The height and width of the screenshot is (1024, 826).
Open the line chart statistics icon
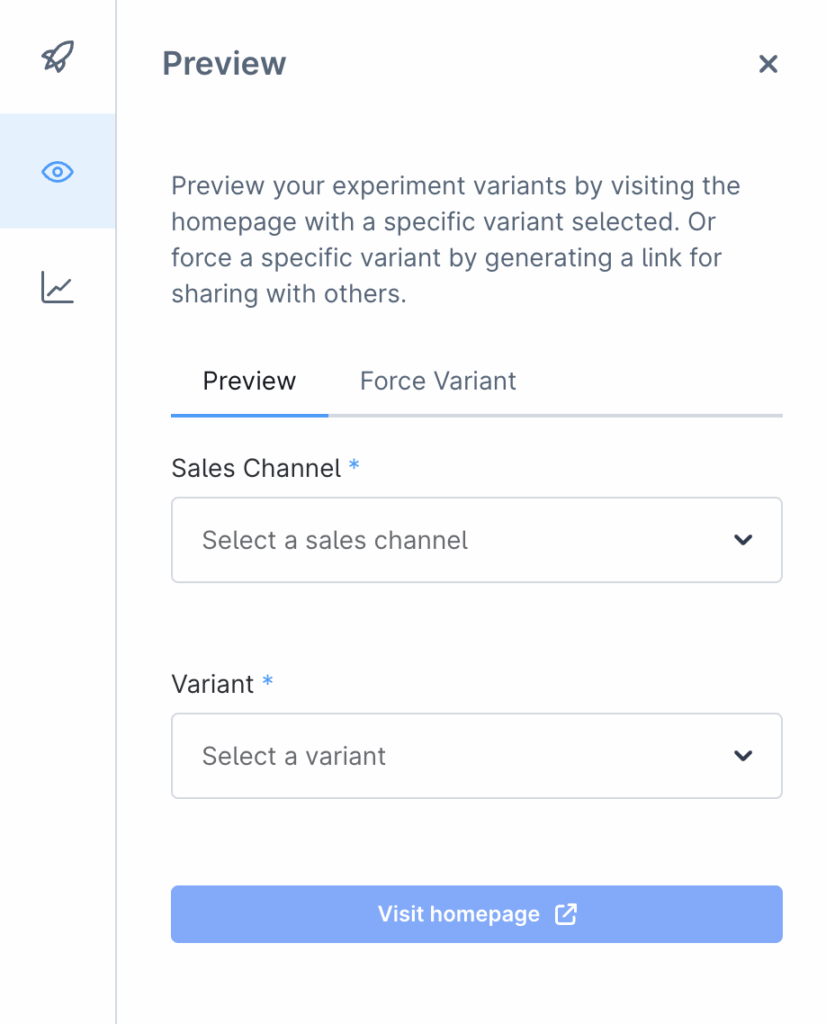[57, 288]
